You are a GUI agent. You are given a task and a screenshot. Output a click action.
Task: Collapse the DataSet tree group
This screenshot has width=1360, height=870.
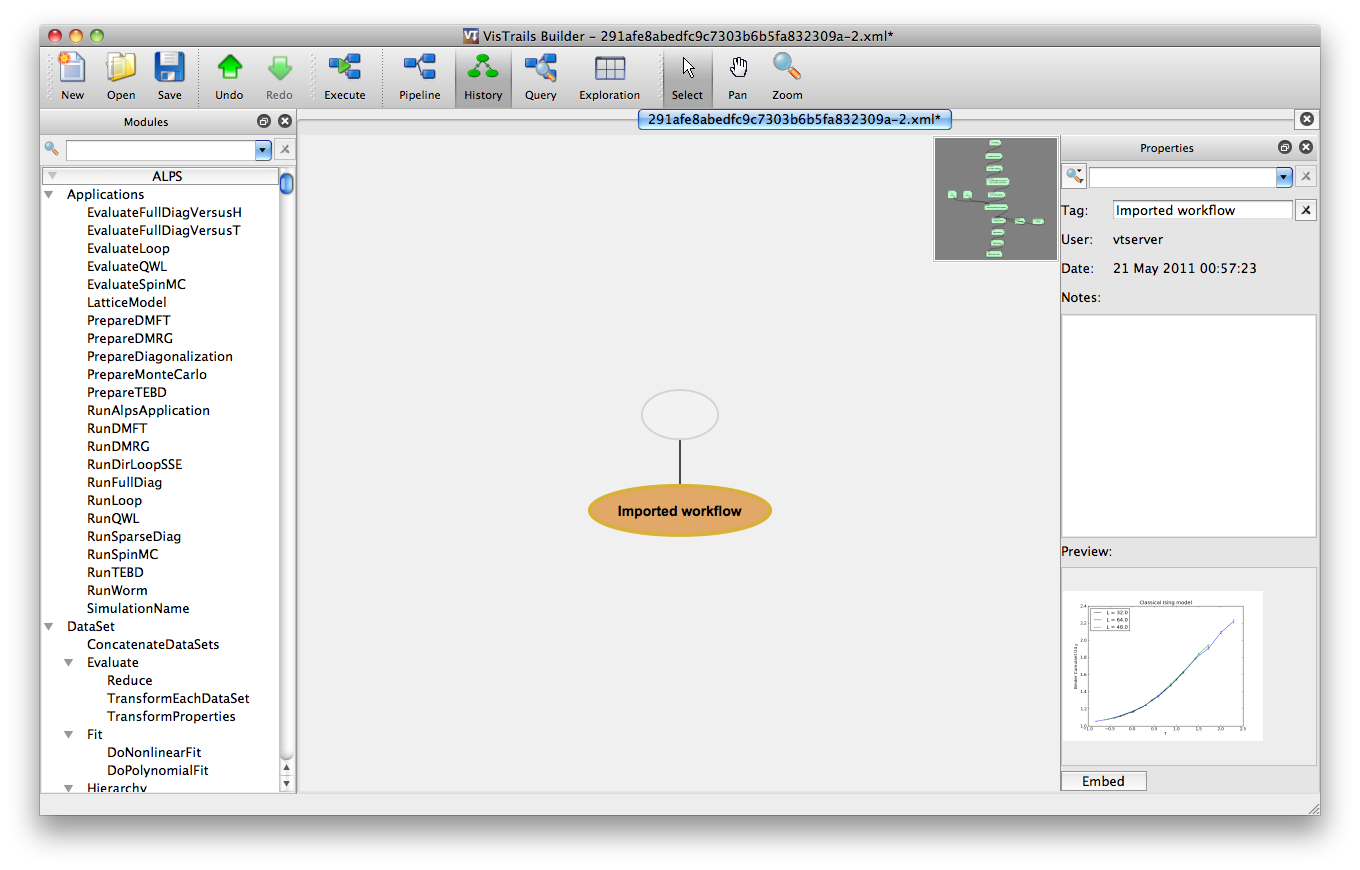point(49,627)
